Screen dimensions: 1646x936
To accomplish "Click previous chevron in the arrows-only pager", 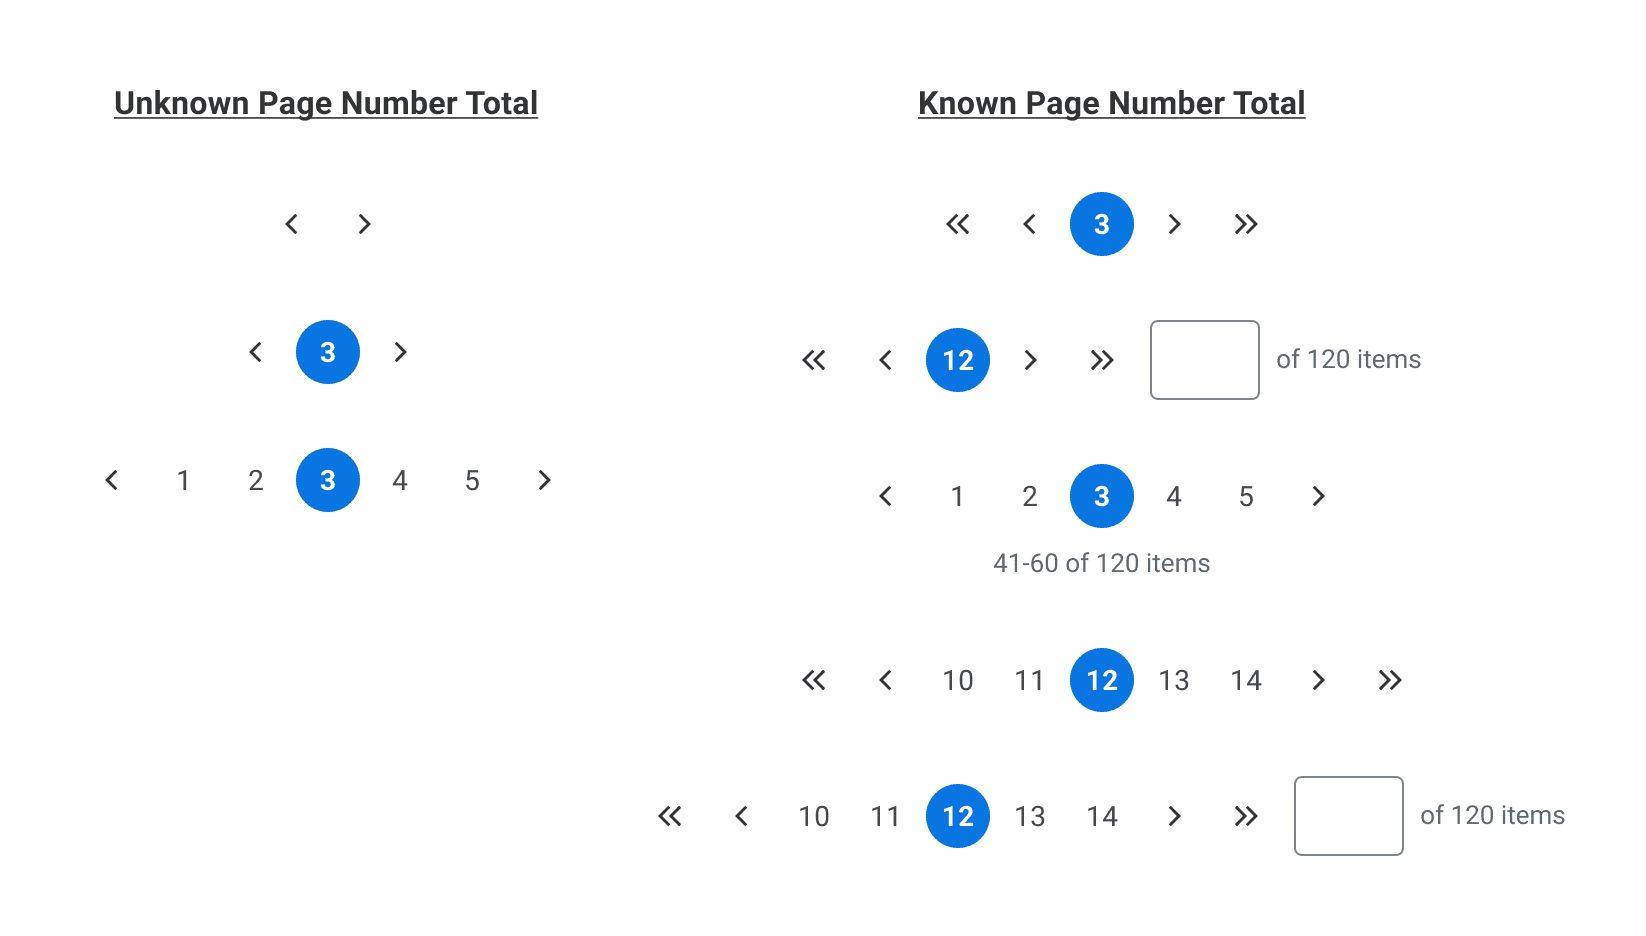I will point(292,224).
